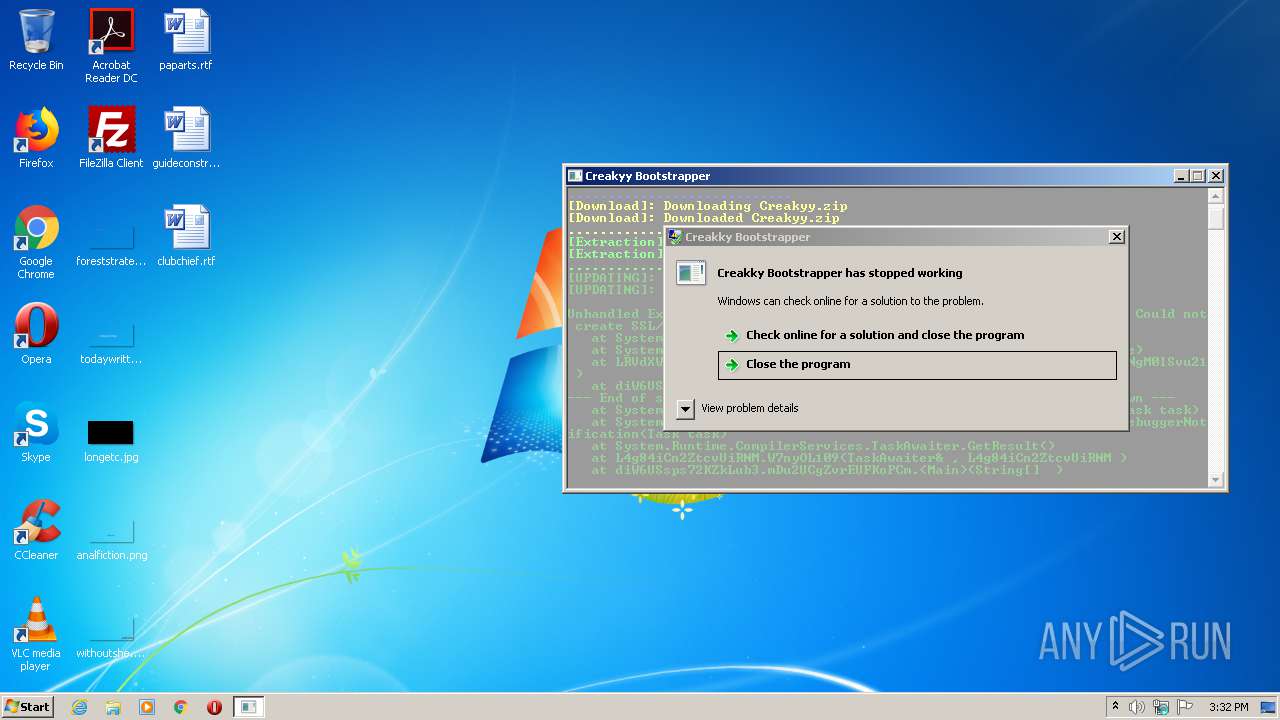Show hidden tray icons arrow

(x=1115, y=707)
